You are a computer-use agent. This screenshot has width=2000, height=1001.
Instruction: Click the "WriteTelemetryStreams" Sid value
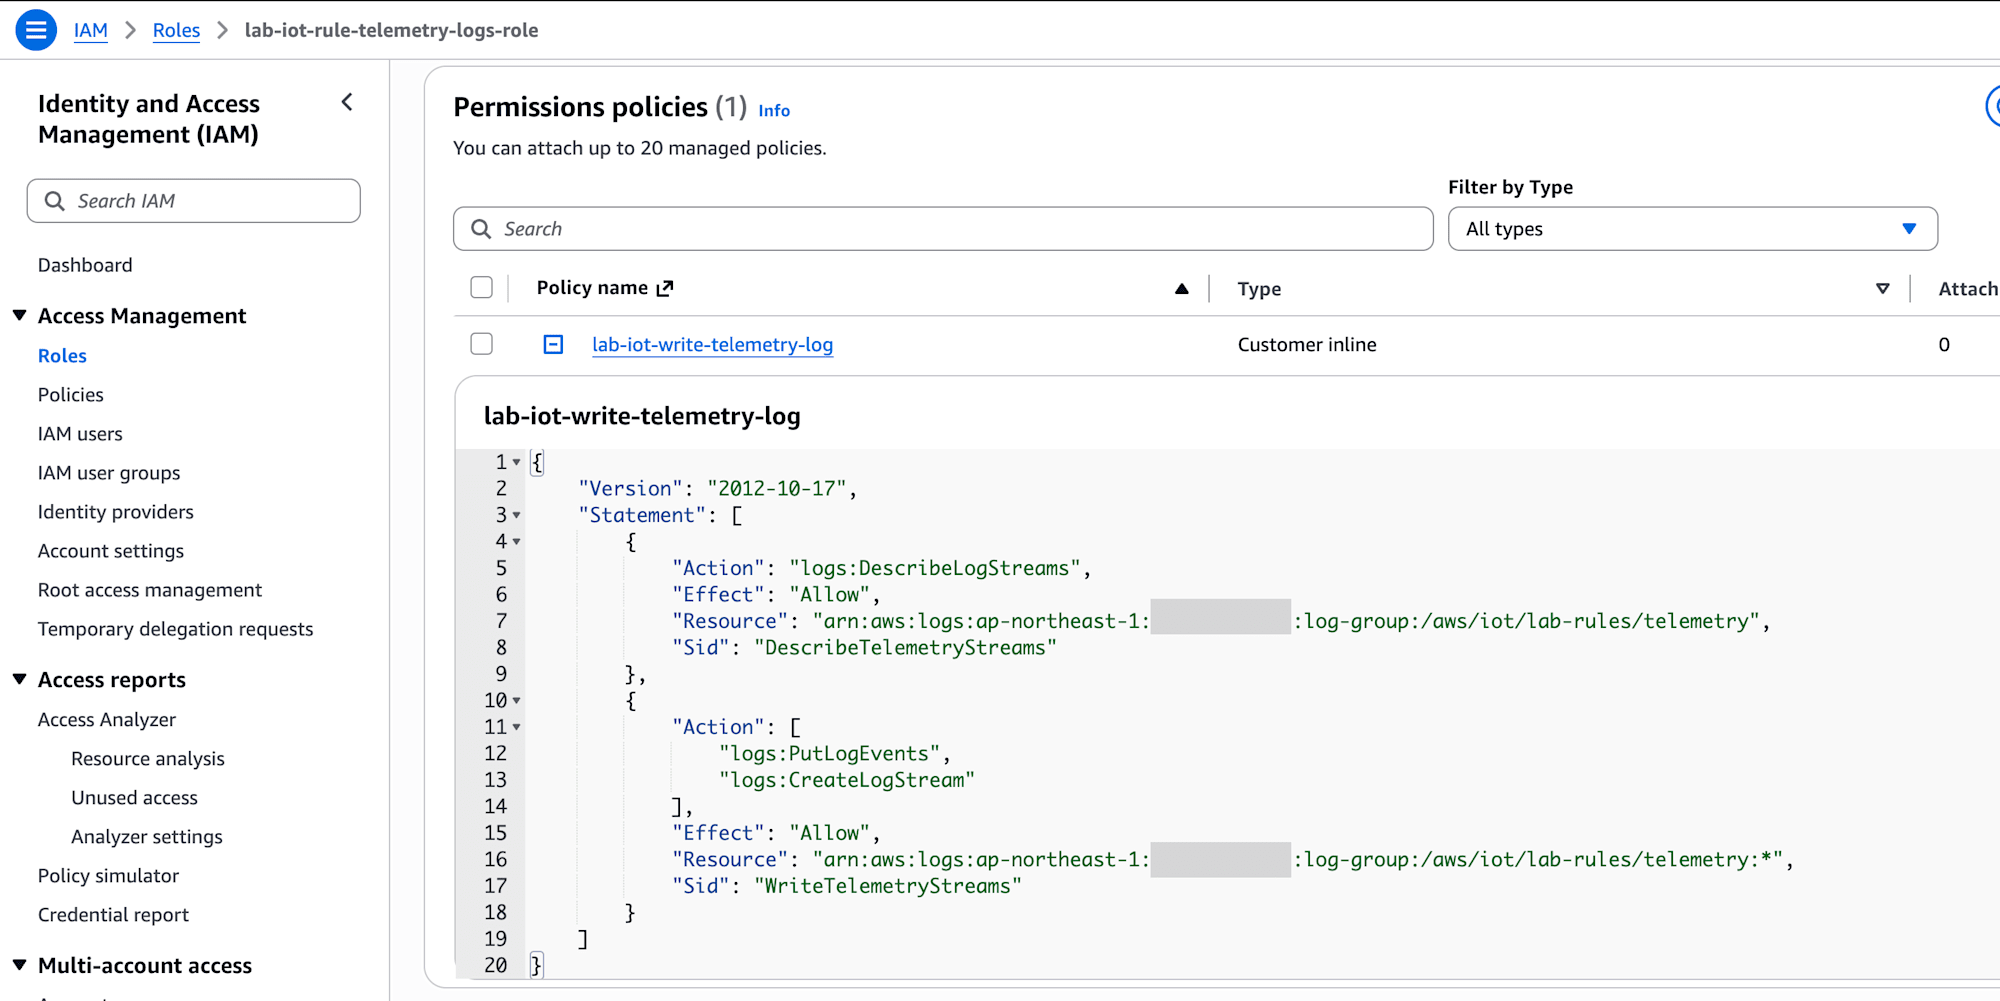(888, 886)
